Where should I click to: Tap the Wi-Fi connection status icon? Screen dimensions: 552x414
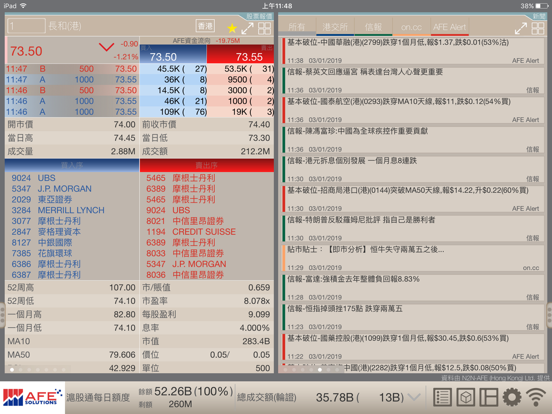coord(536,397)
